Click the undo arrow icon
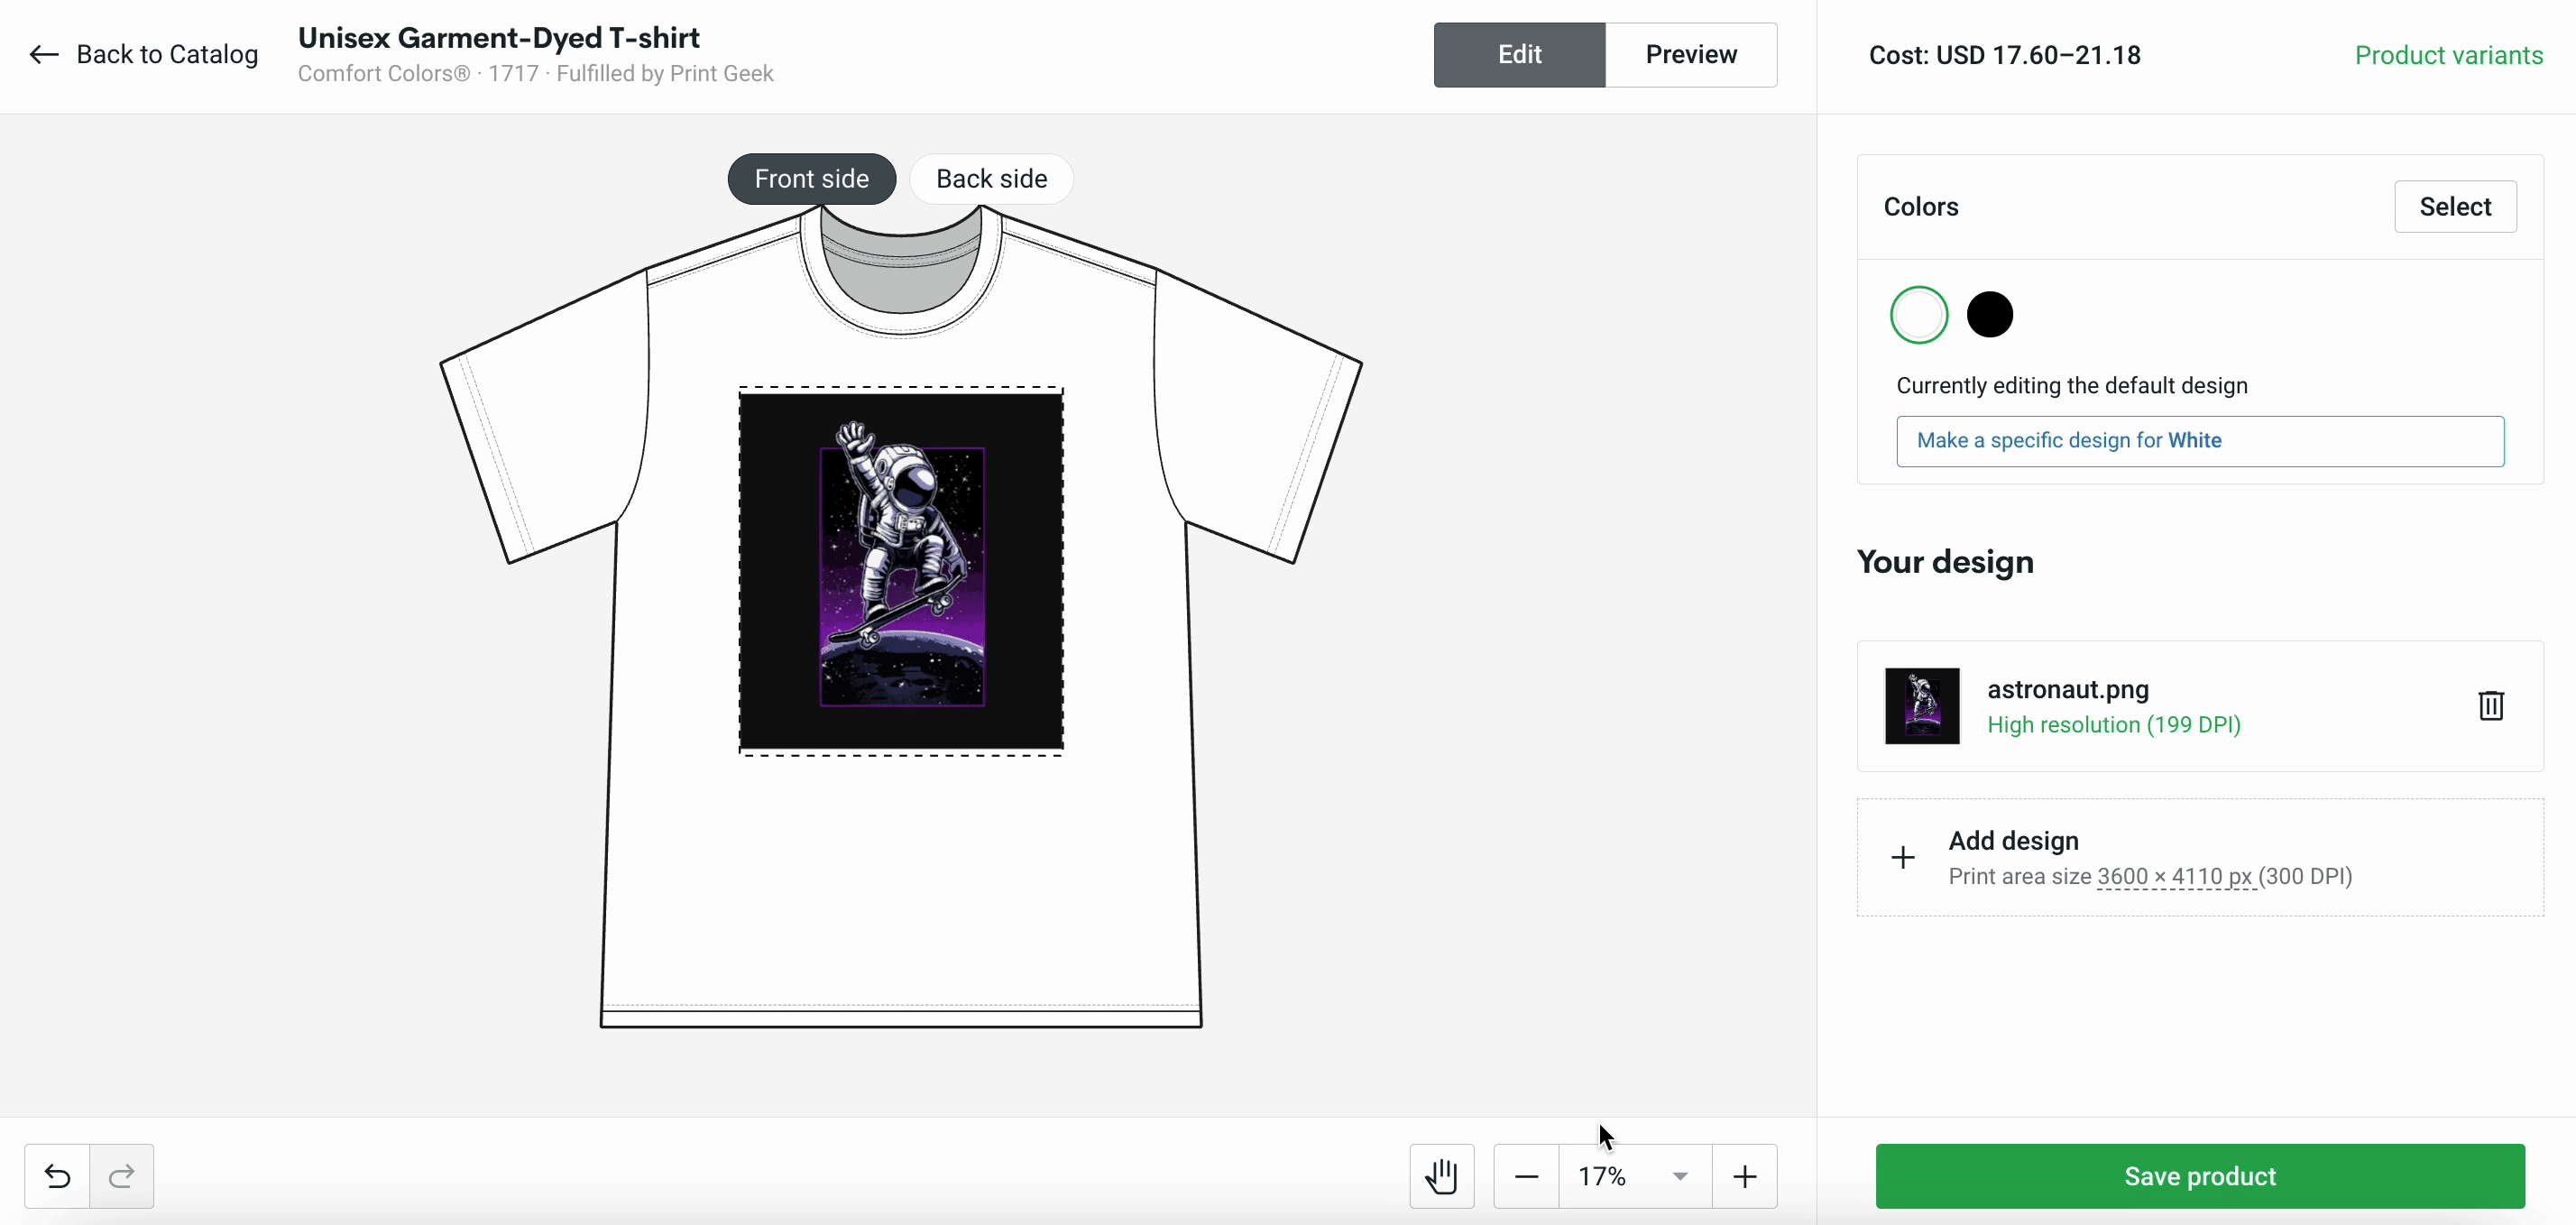 [58, 1175]
